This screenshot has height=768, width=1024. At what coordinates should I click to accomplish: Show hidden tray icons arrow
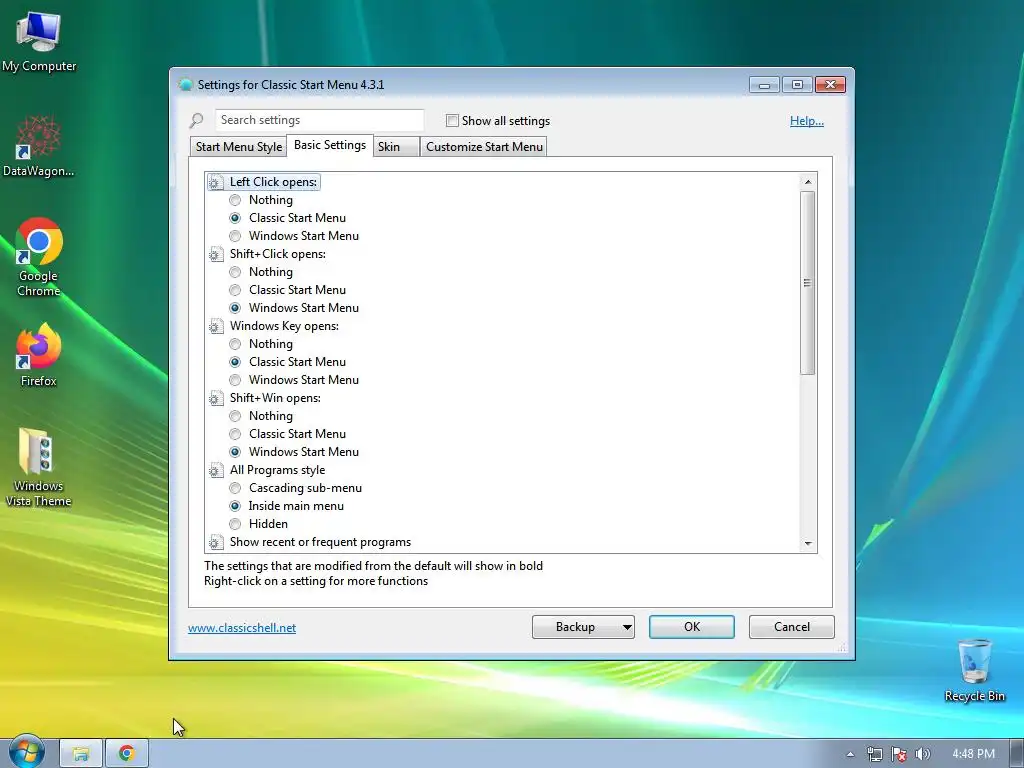(850, 754)
